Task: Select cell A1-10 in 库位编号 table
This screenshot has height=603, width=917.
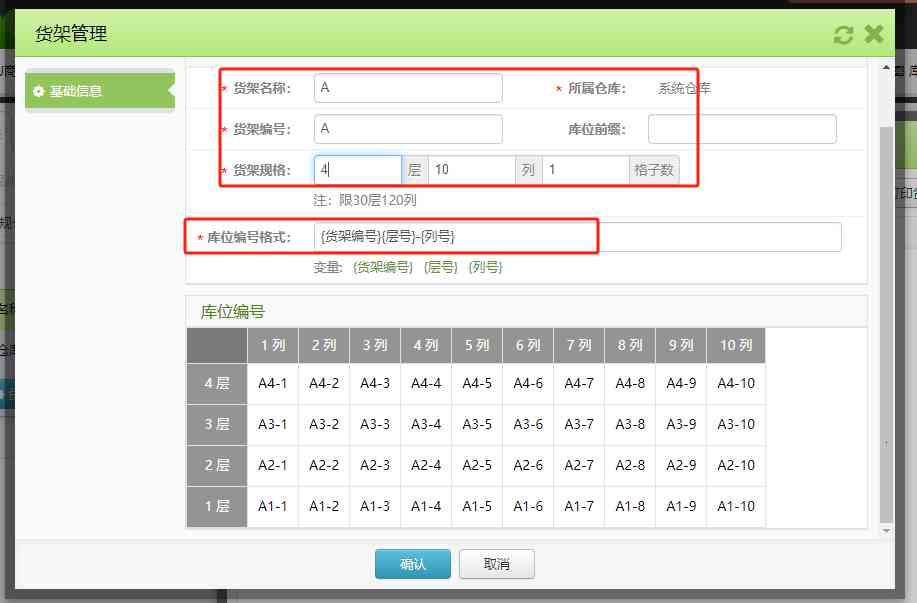Action: point(735,506)
